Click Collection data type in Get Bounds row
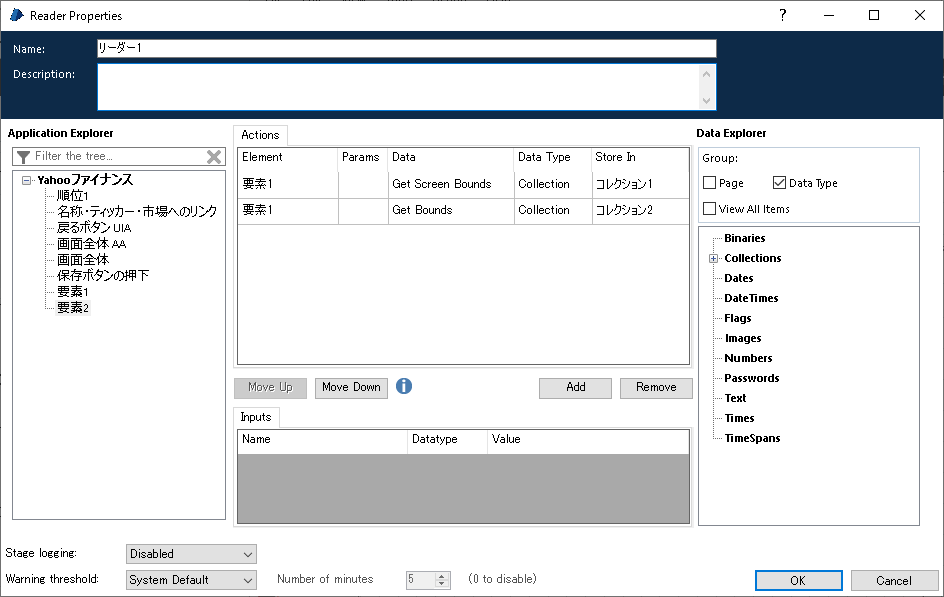The image size is (944, 597). pyautogui.click(x=553, y=211)
